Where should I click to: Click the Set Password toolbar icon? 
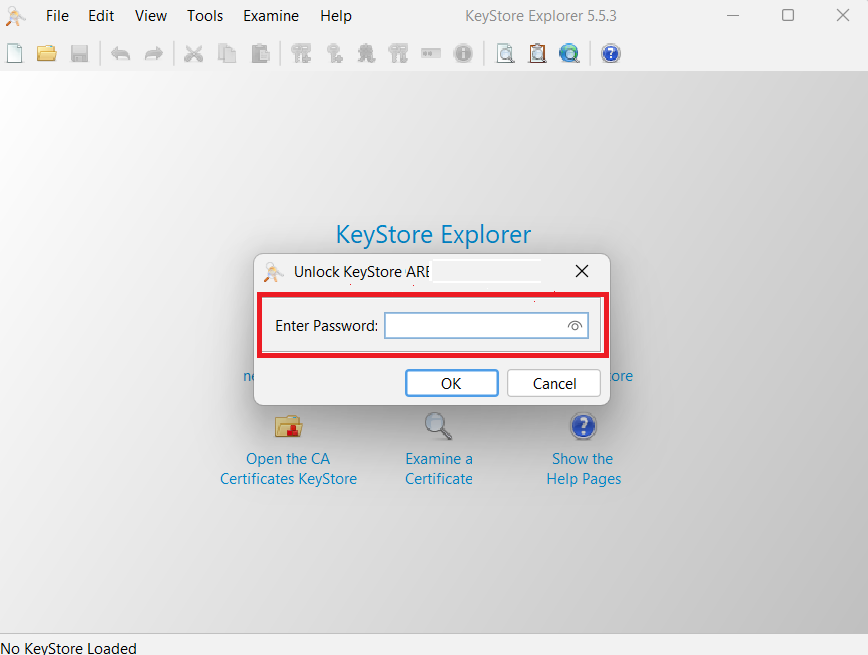[x=431, y=53]
